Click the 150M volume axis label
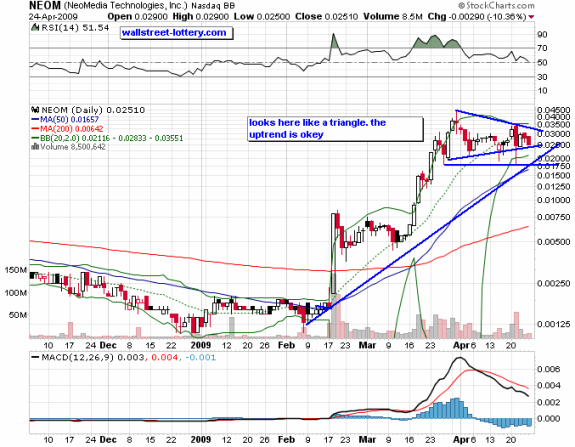This screenshot has height=447, width=575. 15,270
